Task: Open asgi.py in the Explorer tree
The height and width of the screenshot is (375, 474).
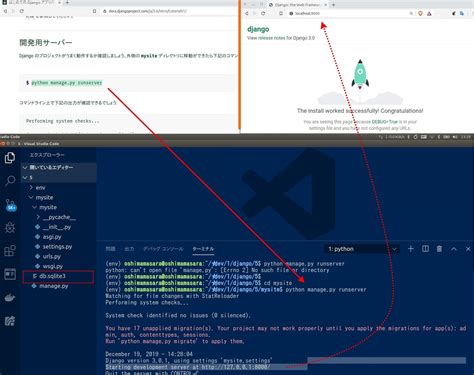Action: 59,237
